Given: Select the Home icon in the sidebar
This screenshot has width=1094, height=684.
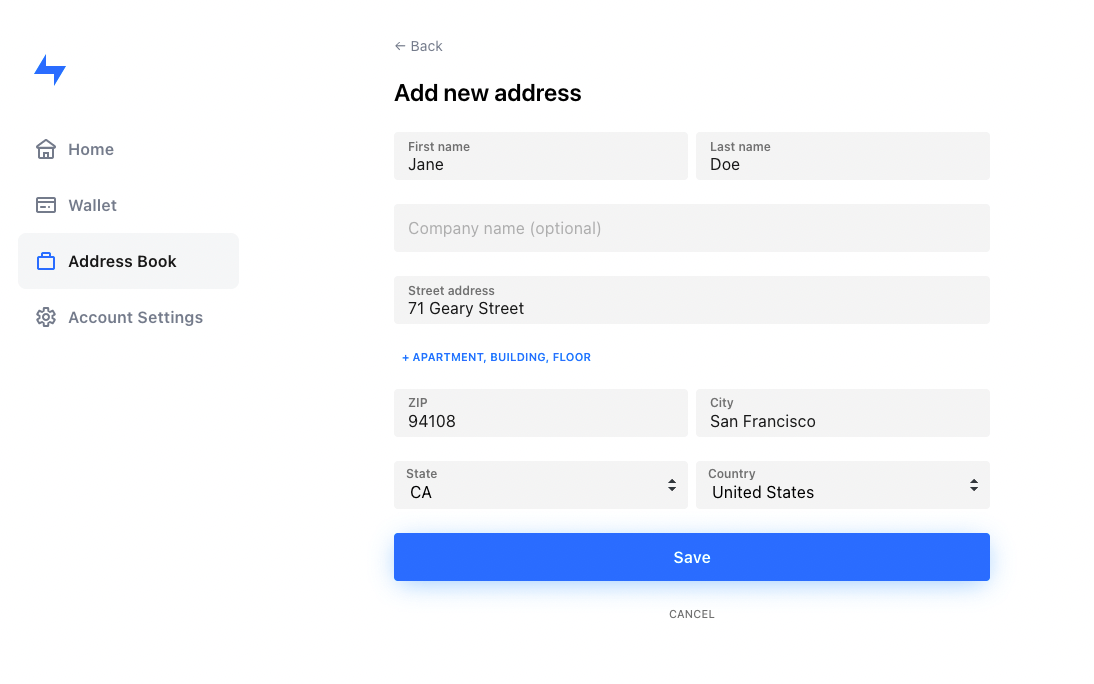Looking at the screenshot, I should (45, 148).
